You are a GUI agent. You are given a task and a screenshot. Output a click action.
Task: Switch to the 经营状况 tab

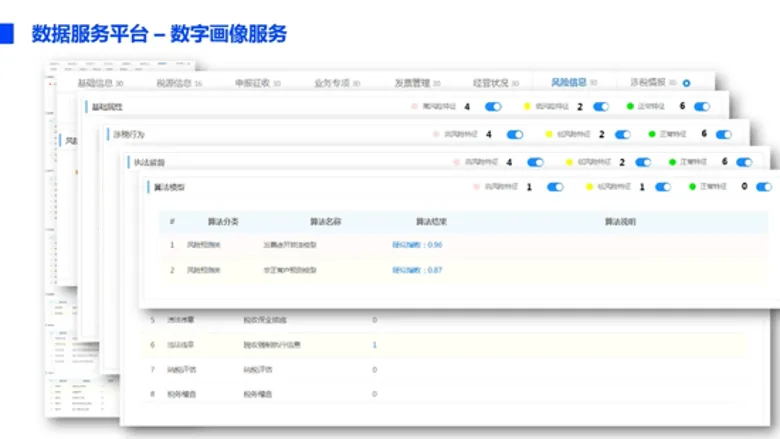point(495,83)
